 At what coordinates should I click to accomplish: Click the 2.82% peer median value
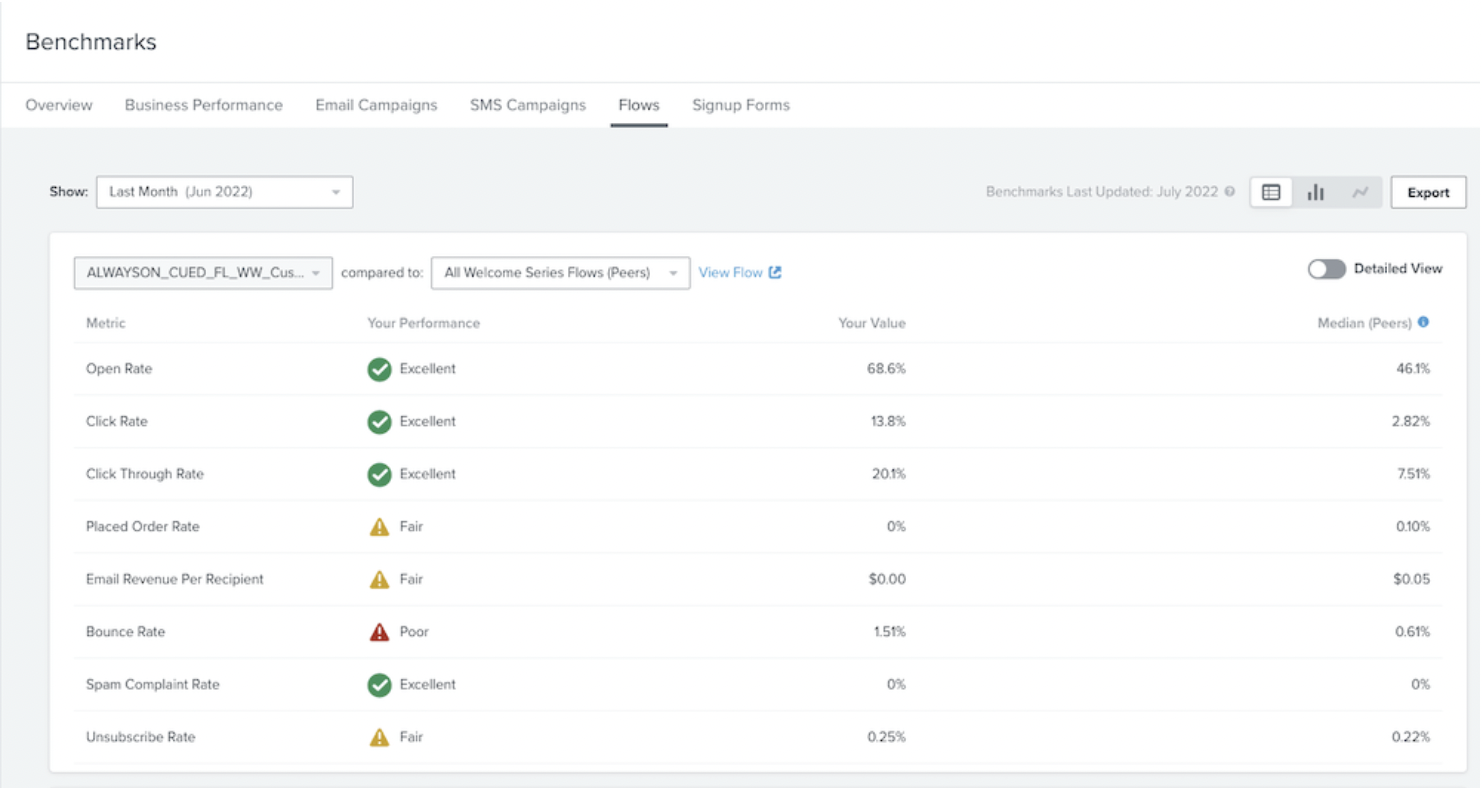(1411, 422)
